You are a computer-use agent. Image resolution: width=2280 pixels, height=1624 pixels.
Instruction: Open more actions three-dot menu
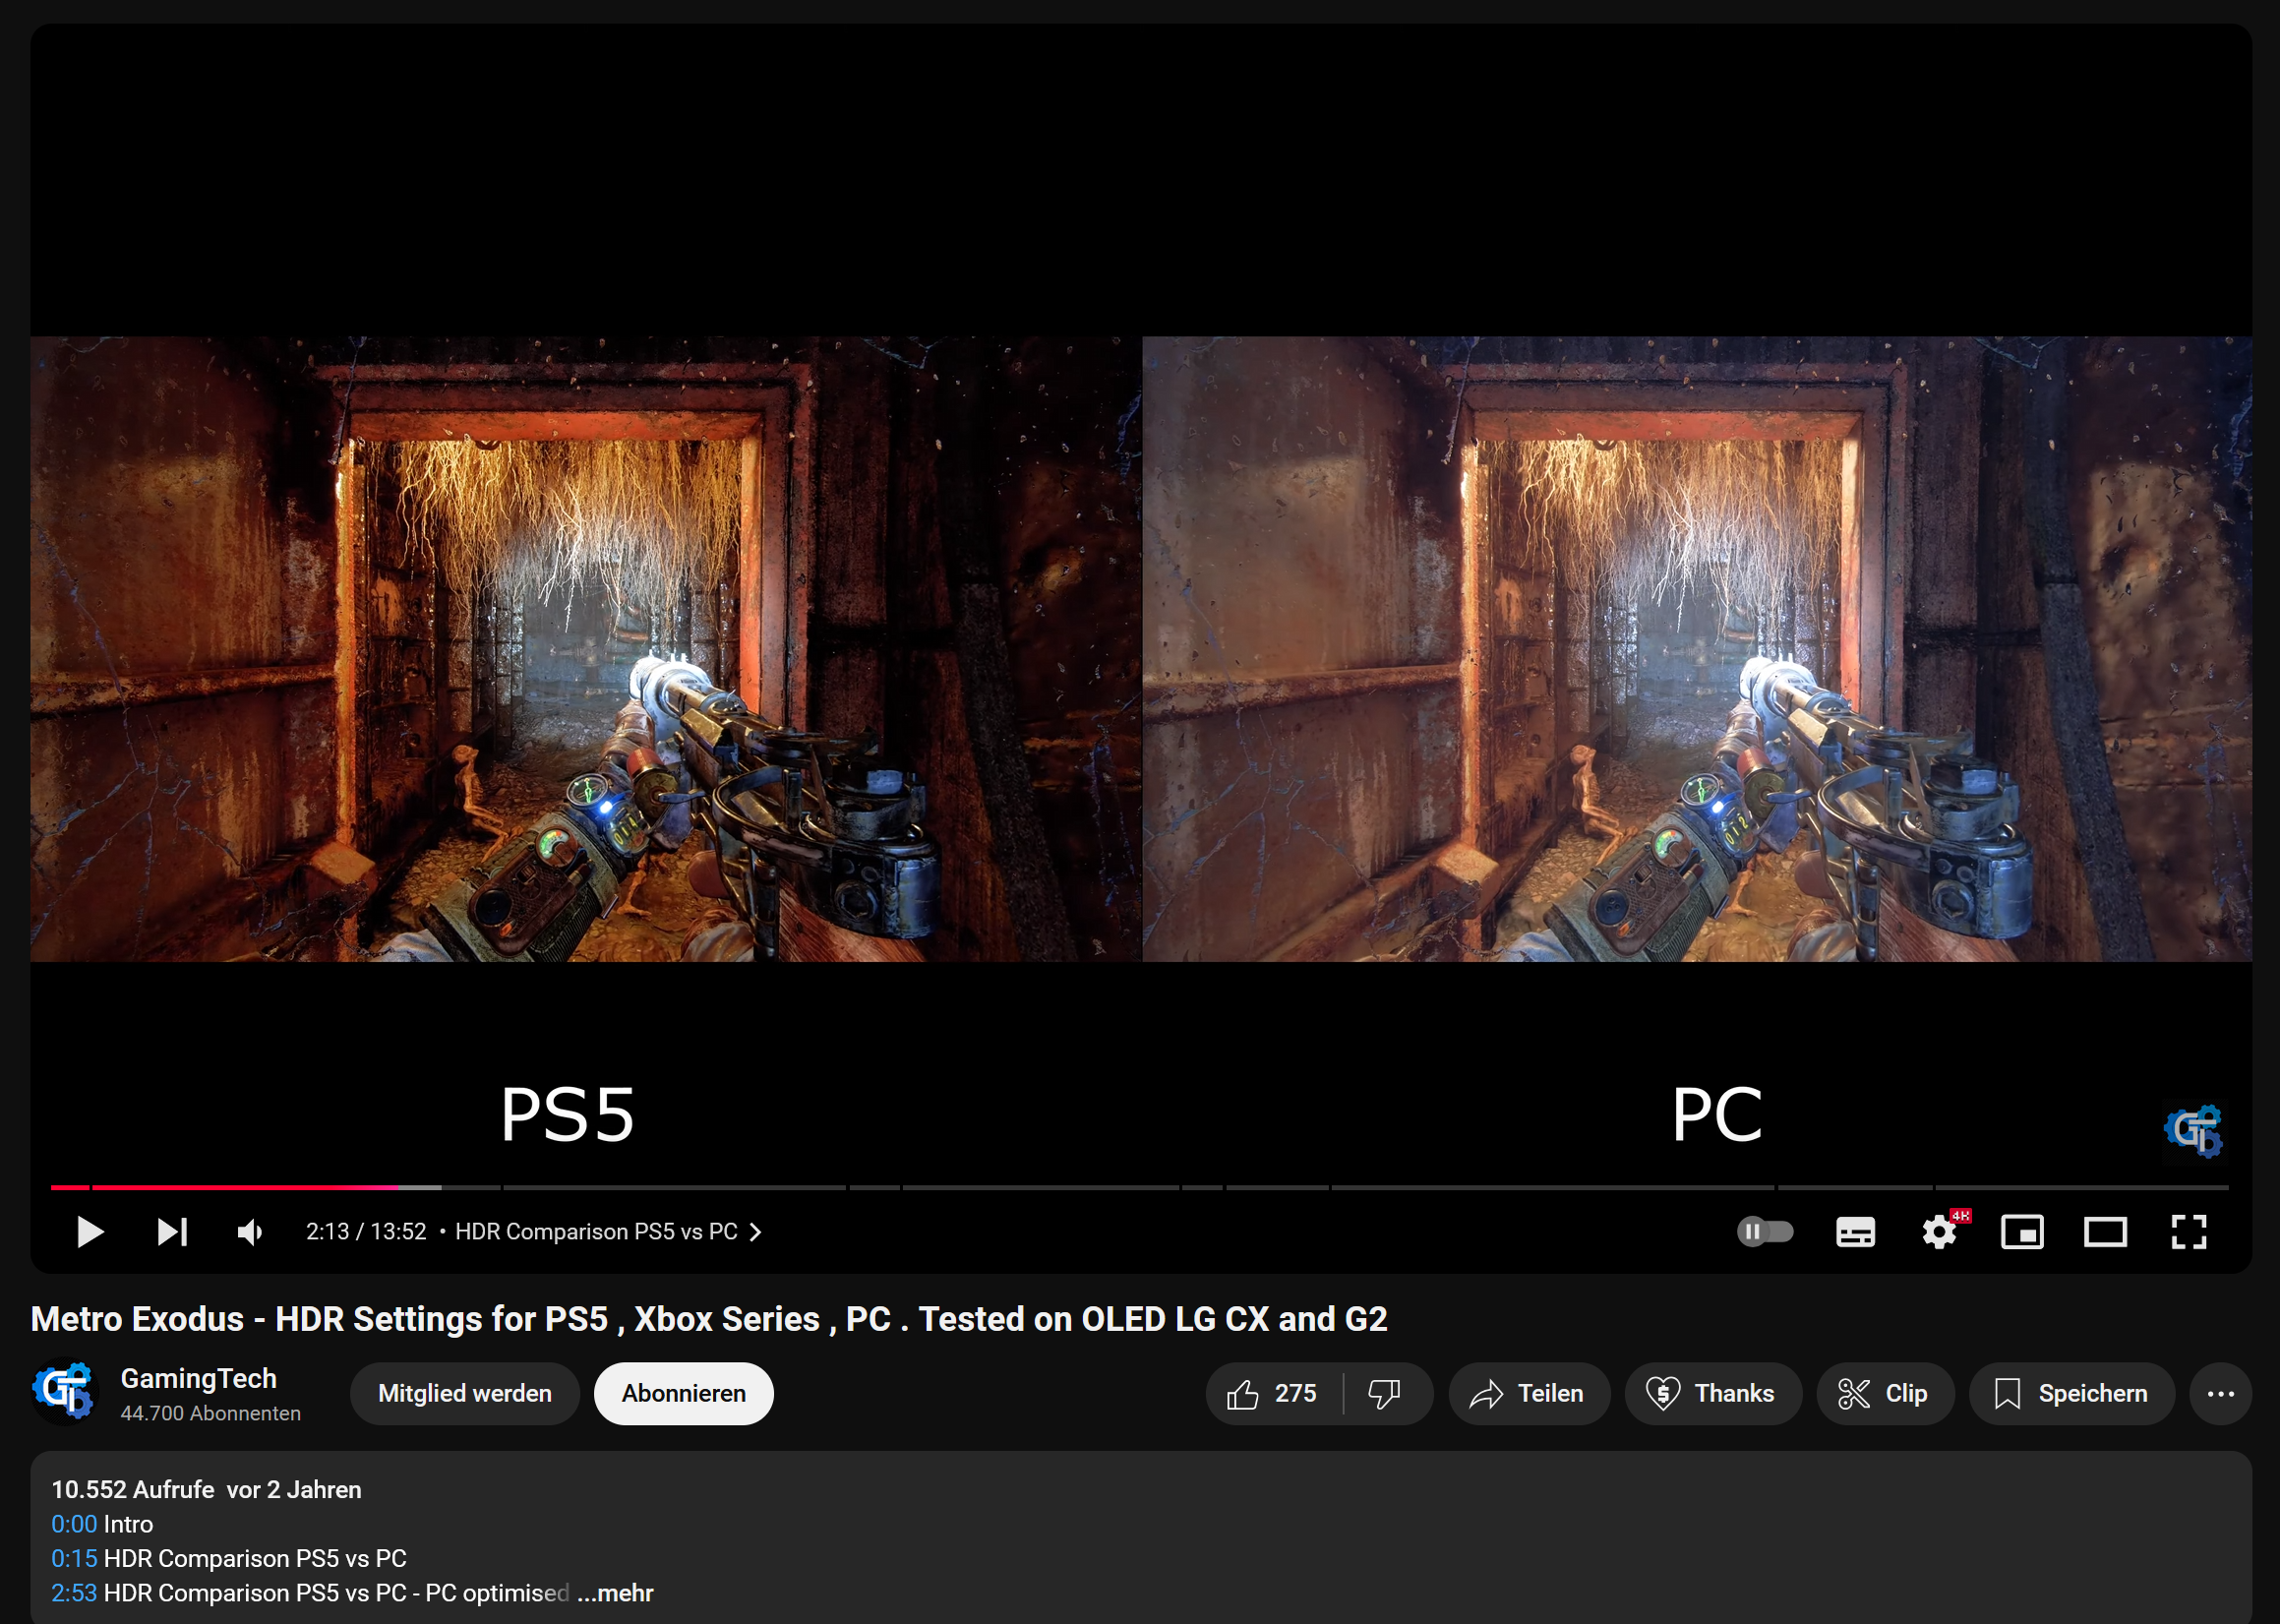pos(2220,1393)
